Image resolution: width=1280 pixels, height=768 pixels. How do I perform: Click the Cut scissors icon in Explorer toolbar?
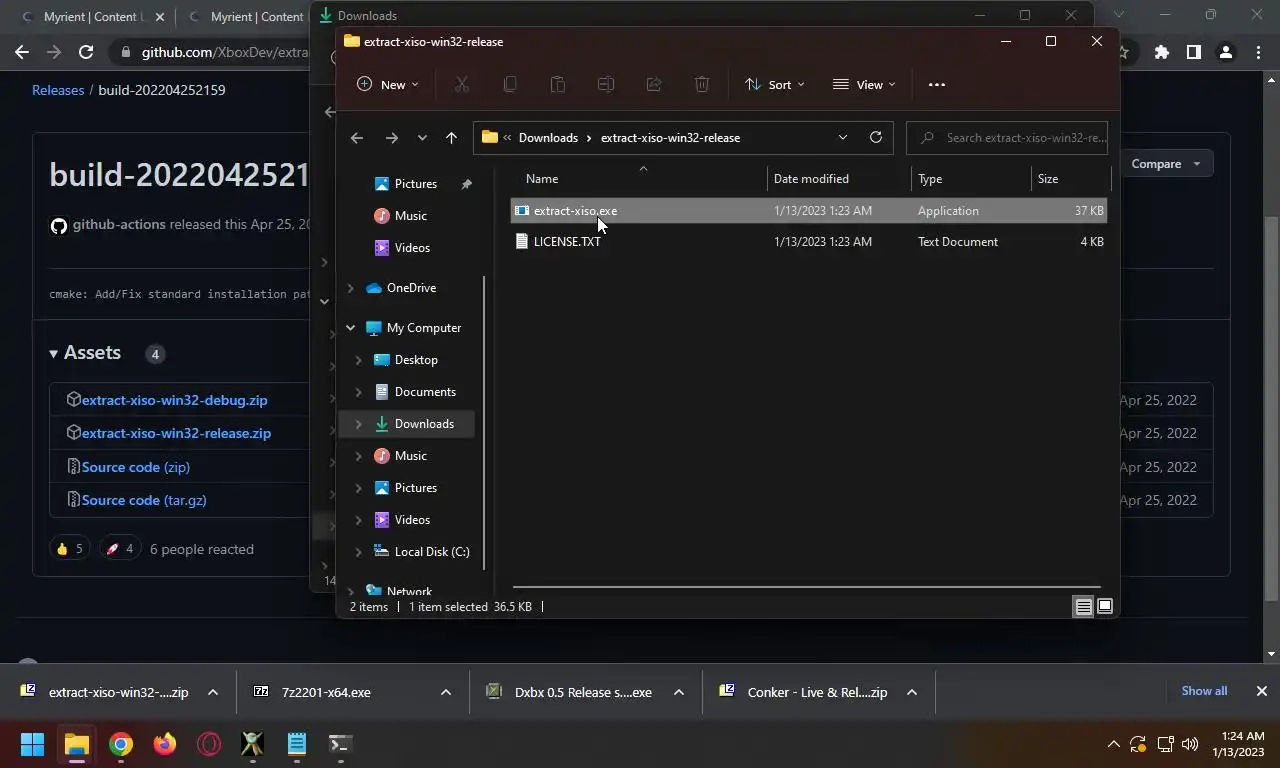(462, 85)
